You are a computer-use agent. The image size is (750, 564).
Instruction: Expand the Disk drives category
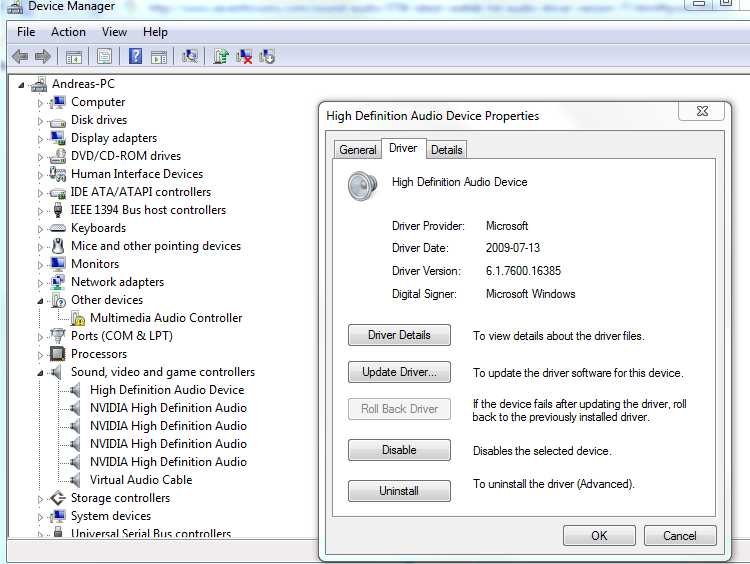click(x=40, y=121)
